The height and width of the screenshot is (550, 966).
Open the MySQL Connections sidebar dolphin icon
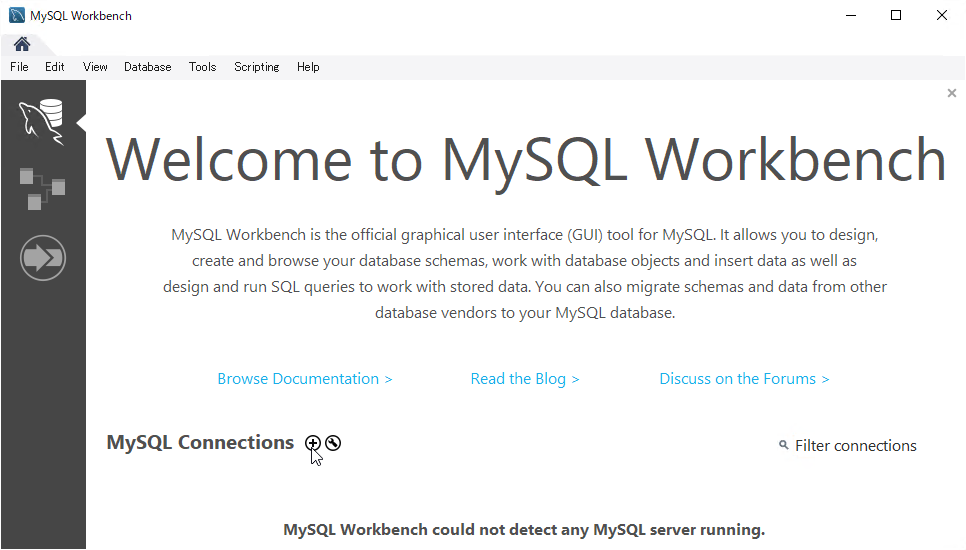click(42, 122)
